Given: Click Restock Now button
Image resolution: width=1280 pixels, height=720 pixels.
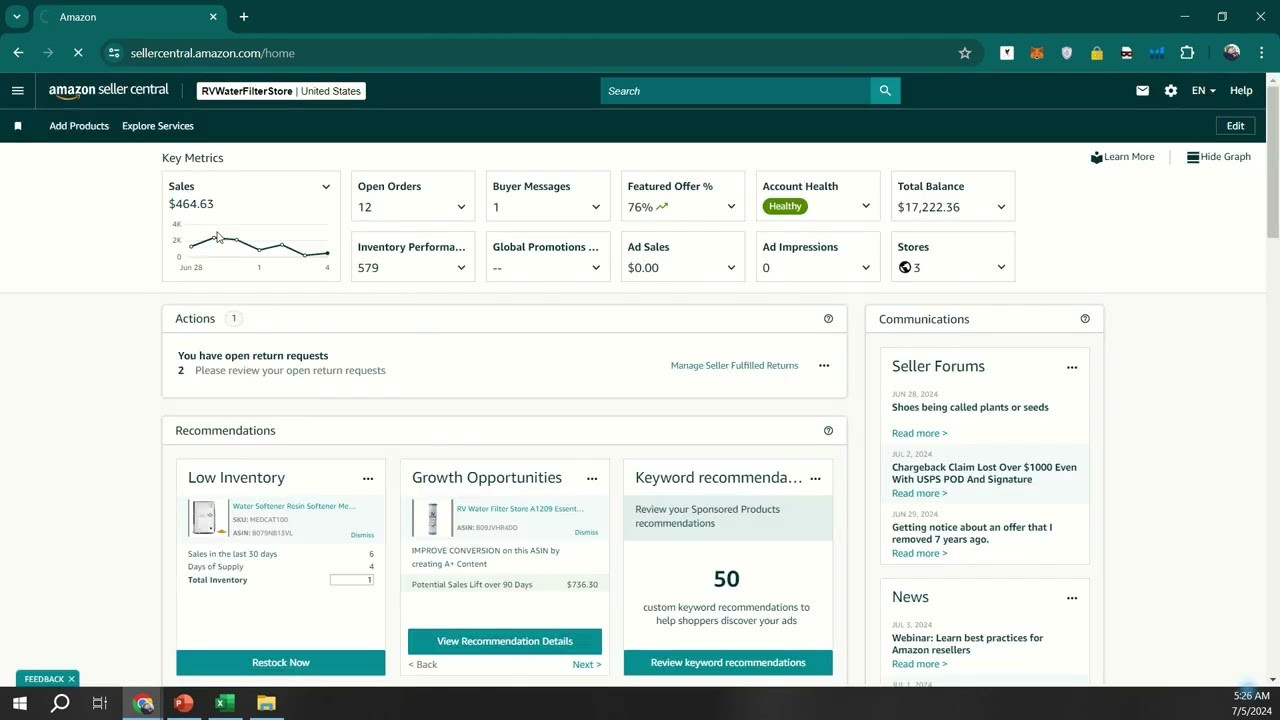Looking at the screenshot, I should (x=281, y=663).
